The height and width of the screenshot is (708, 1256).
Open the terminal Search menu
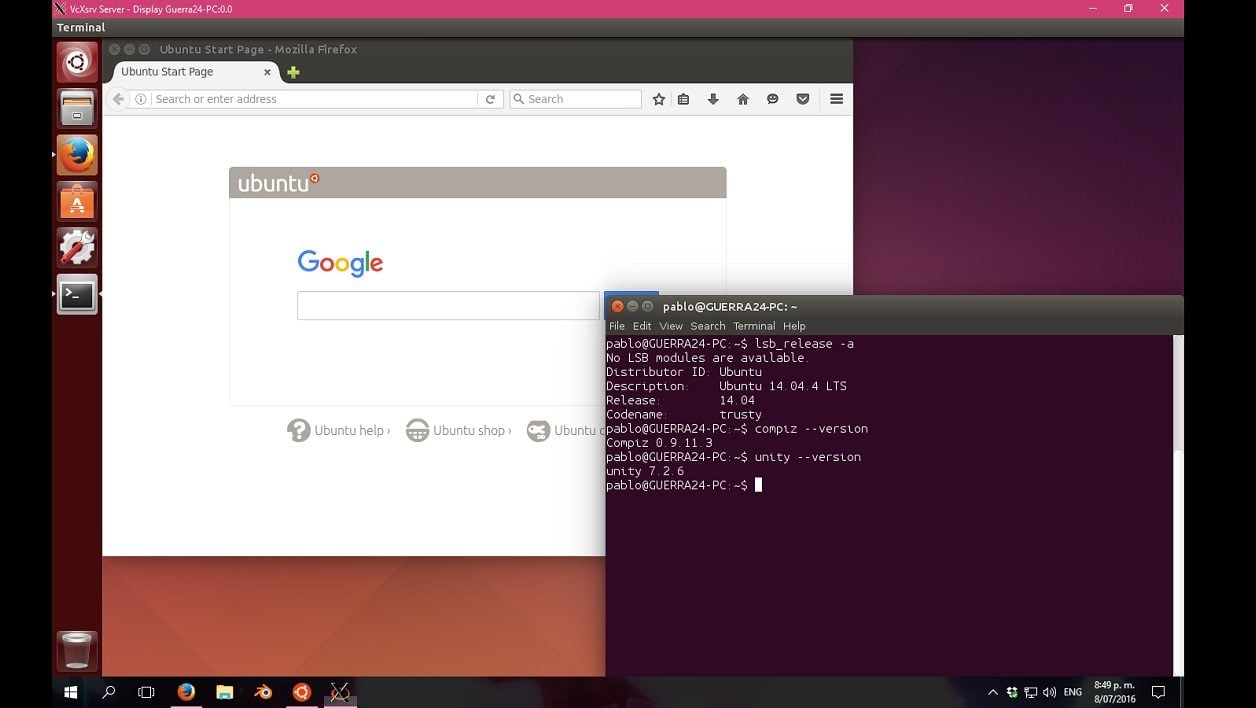[708, 326]
